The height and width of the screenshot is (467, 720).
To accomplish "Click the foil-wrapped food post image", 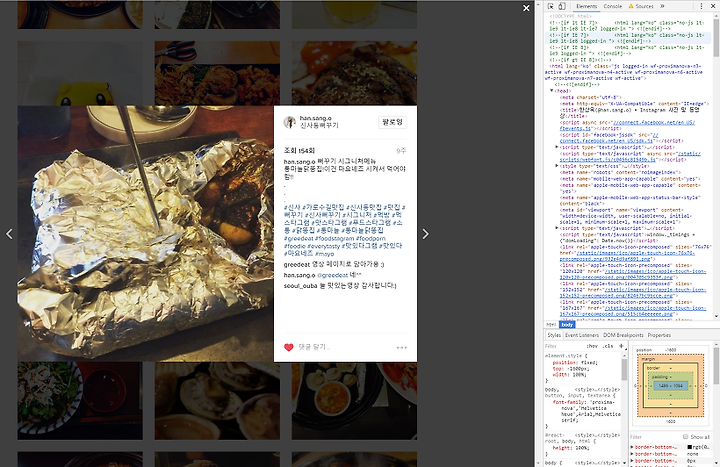I will click(146, 234).
